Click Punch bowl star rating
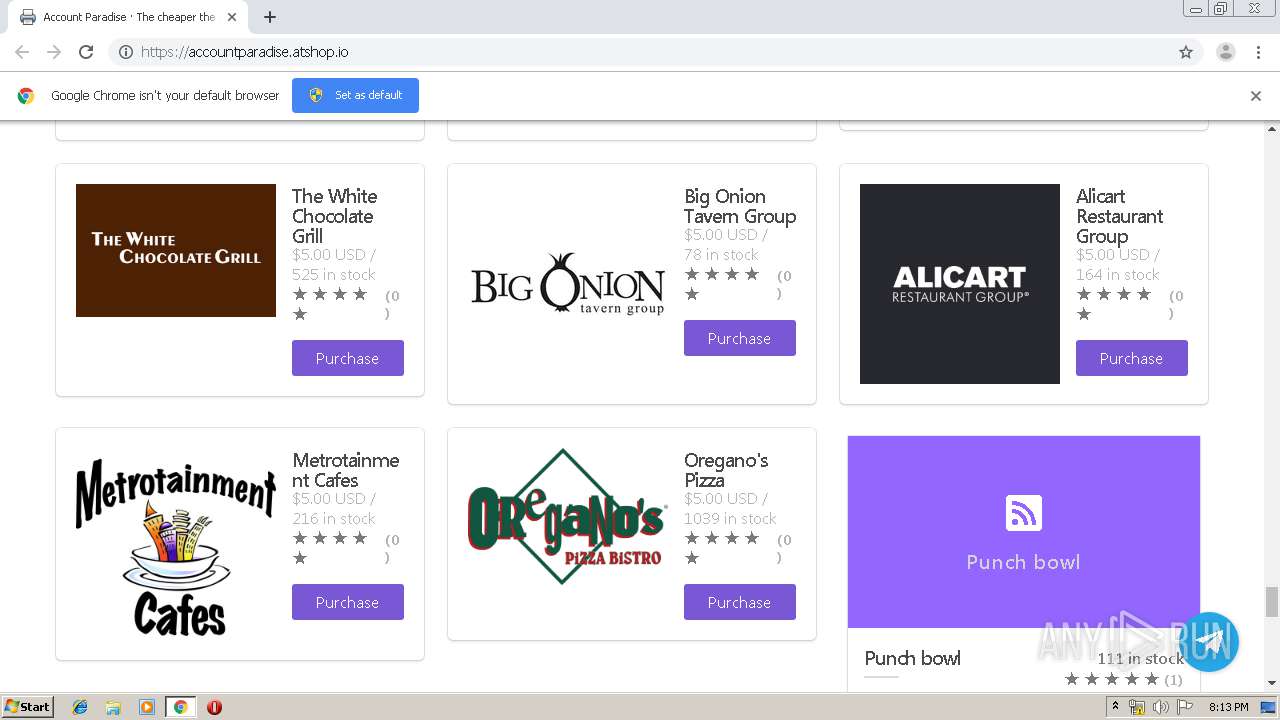Viewport: 1280px width, 720px height. pos(1112,680)
